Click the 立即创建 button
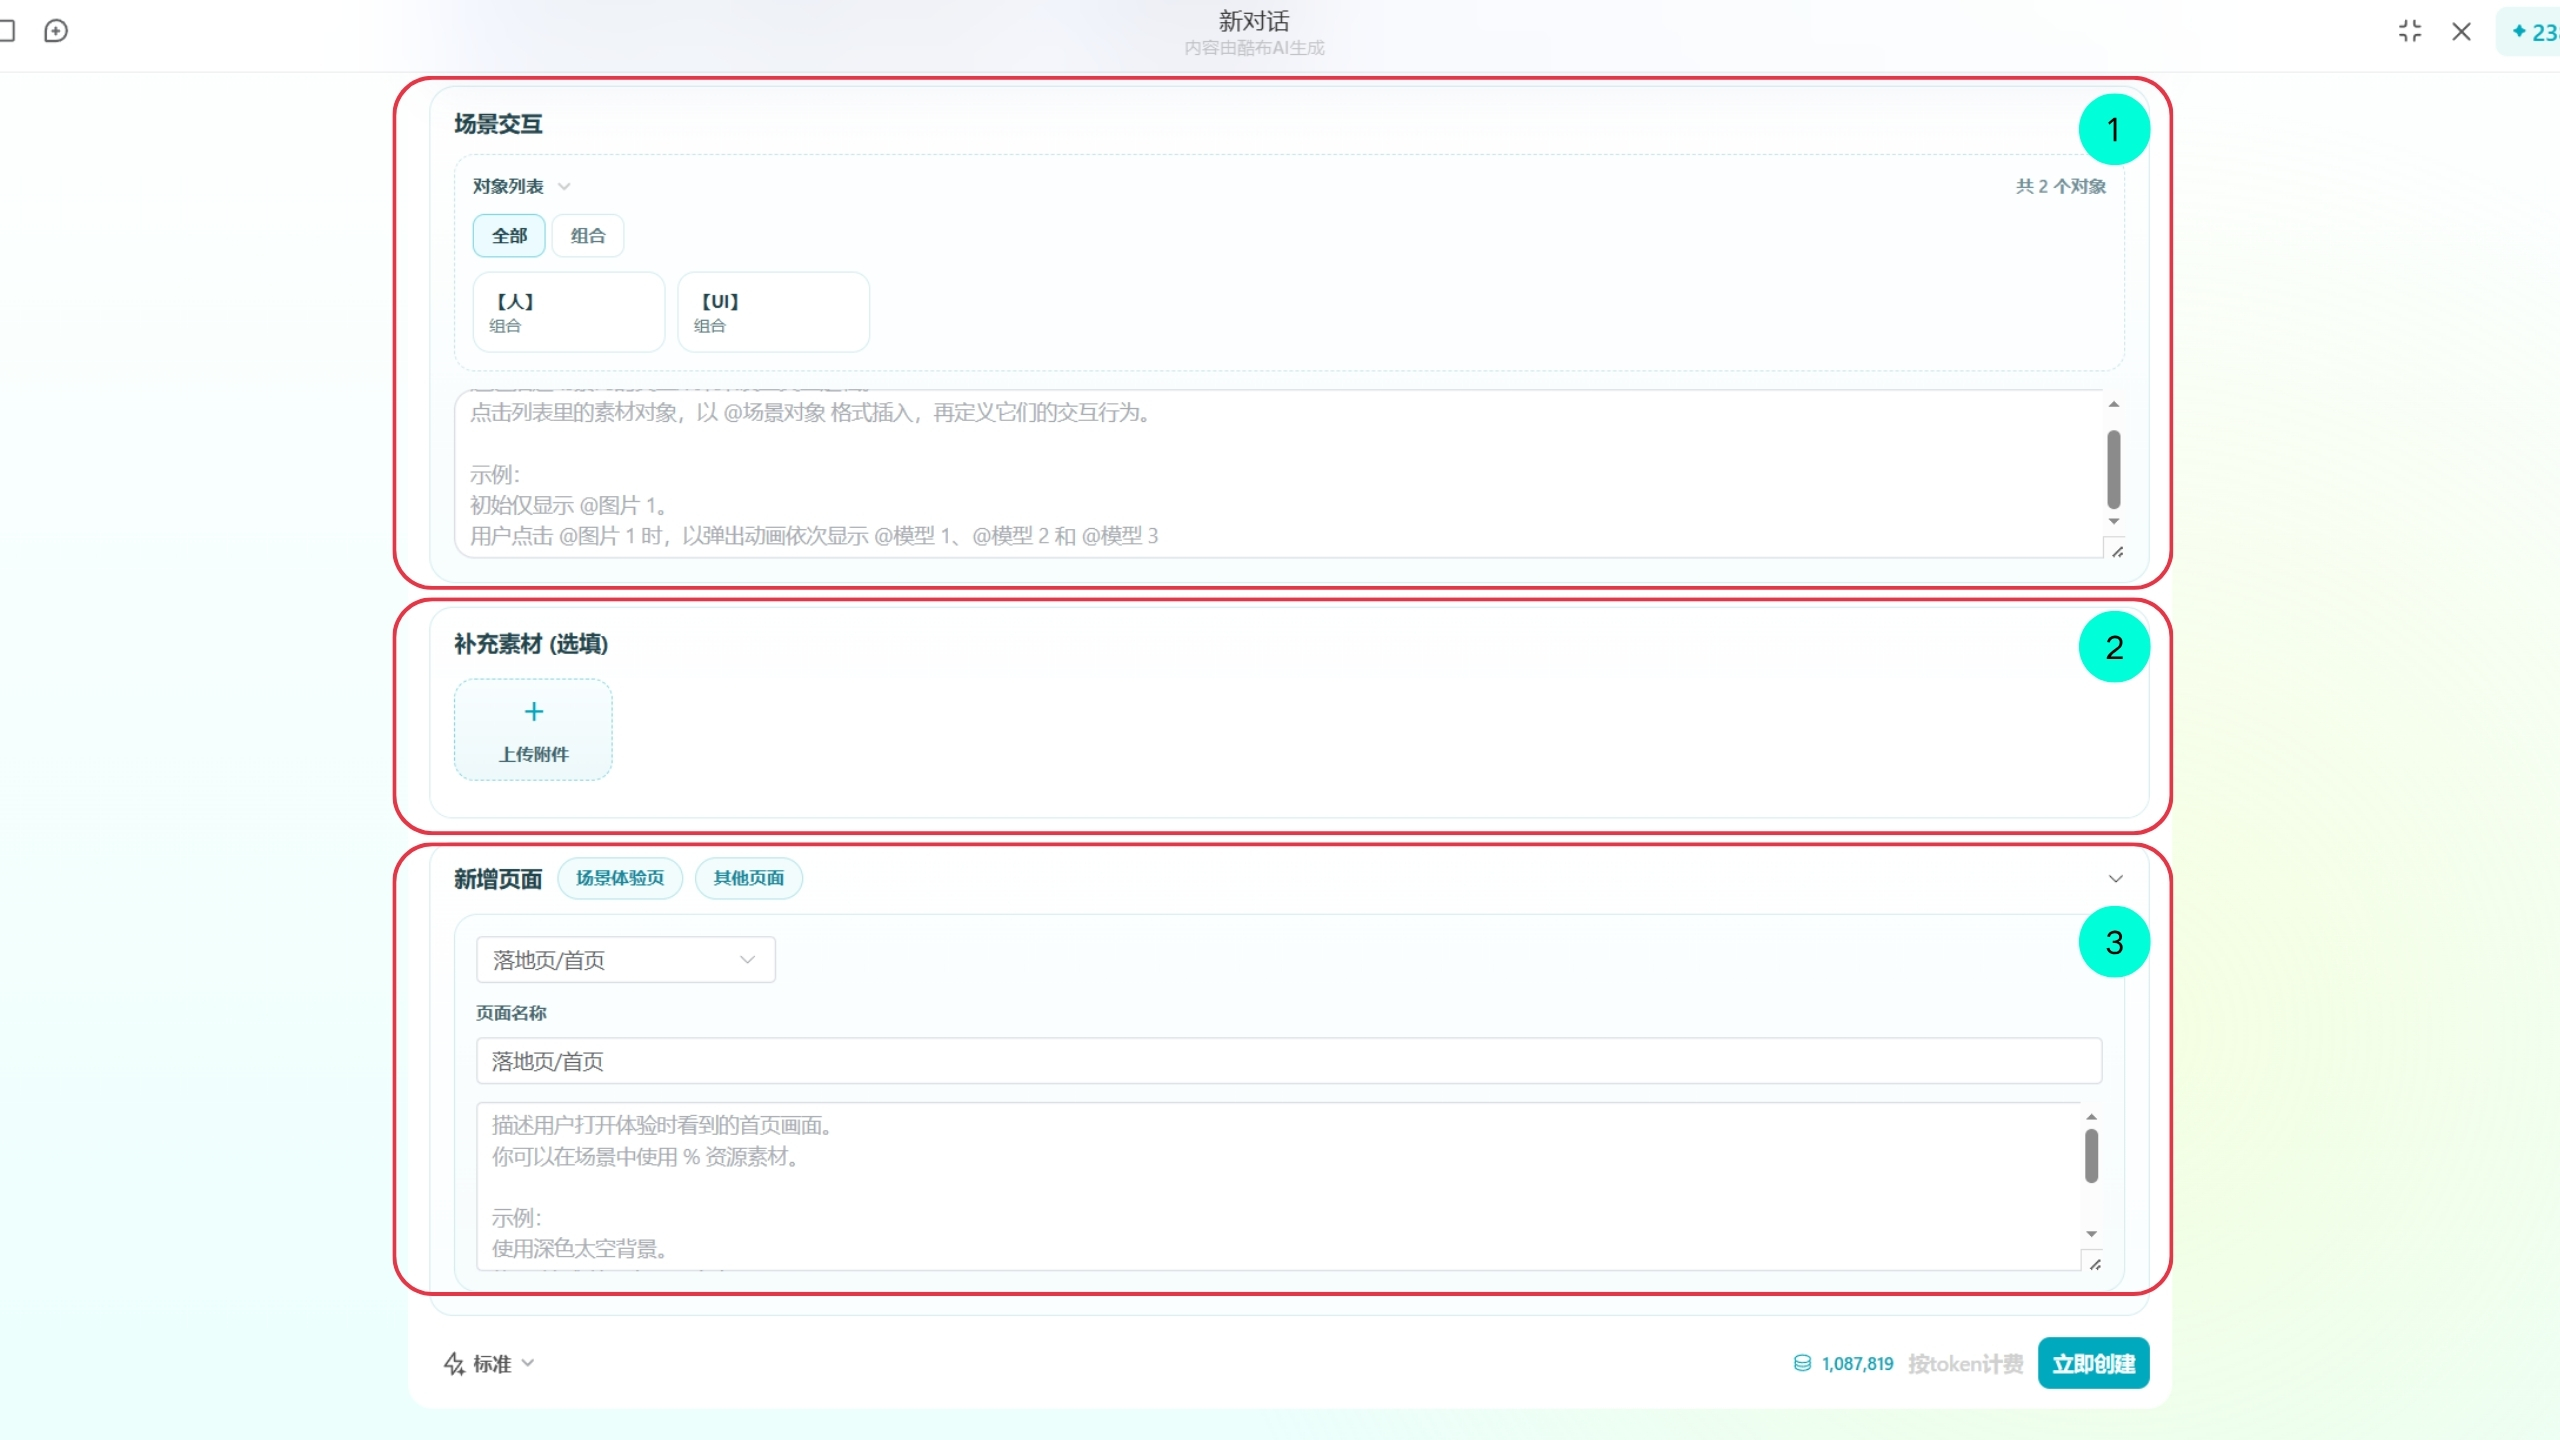The image size is (2560, 1440). pos(2093,1364)
